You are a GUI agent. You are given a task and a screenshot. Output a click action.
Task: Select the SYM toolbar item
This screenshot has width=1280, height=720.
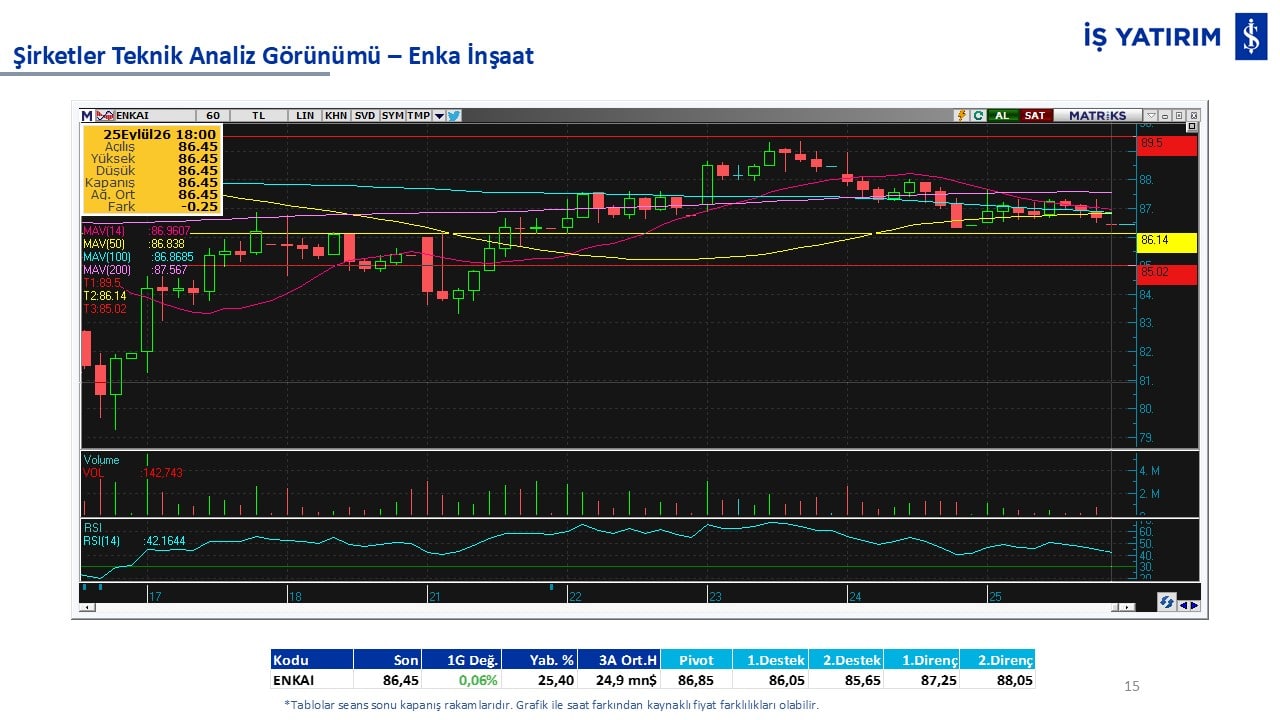393,116
